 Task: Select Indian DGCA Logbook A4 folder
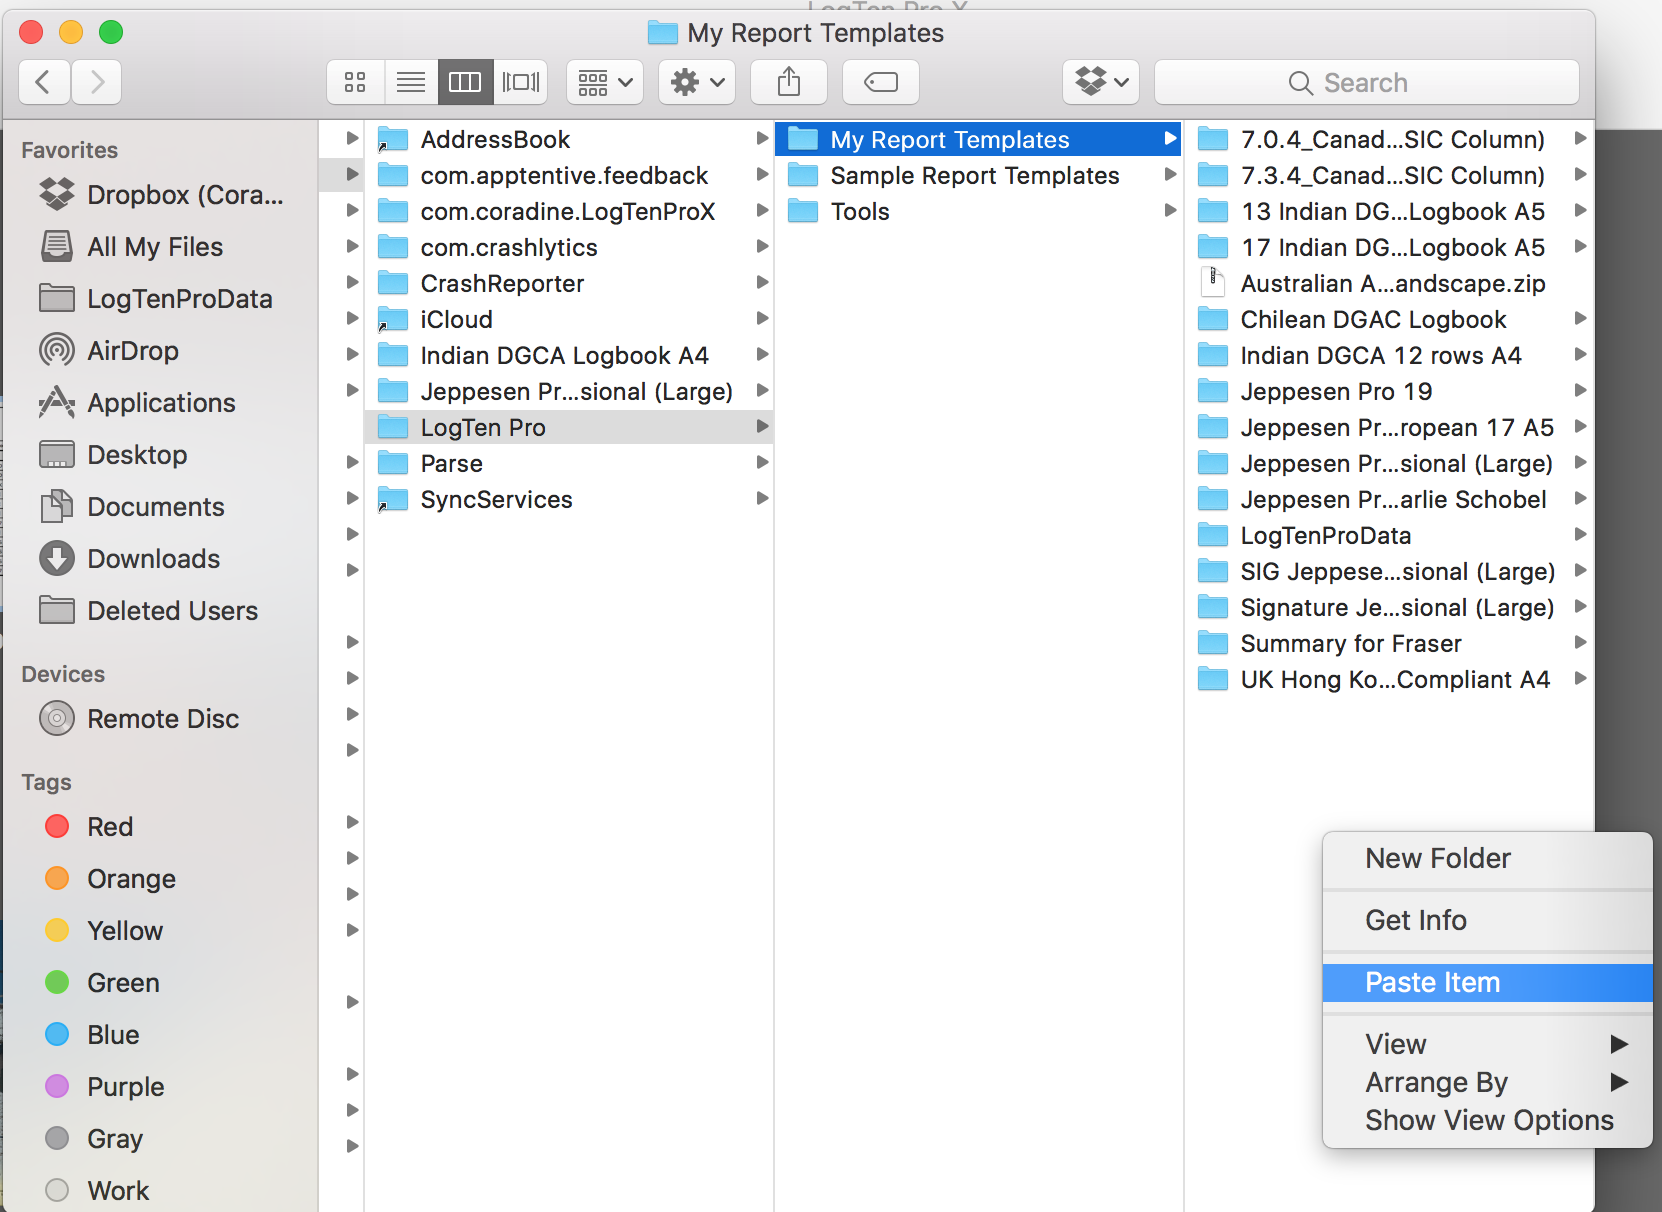[569, 355]
